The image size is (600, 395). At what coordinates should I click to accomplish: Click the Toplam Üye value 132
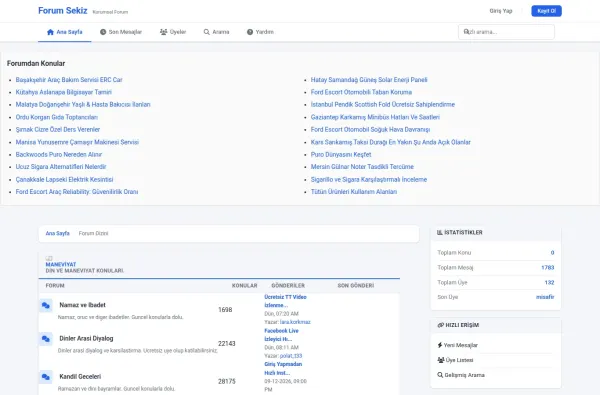[549, 282]
